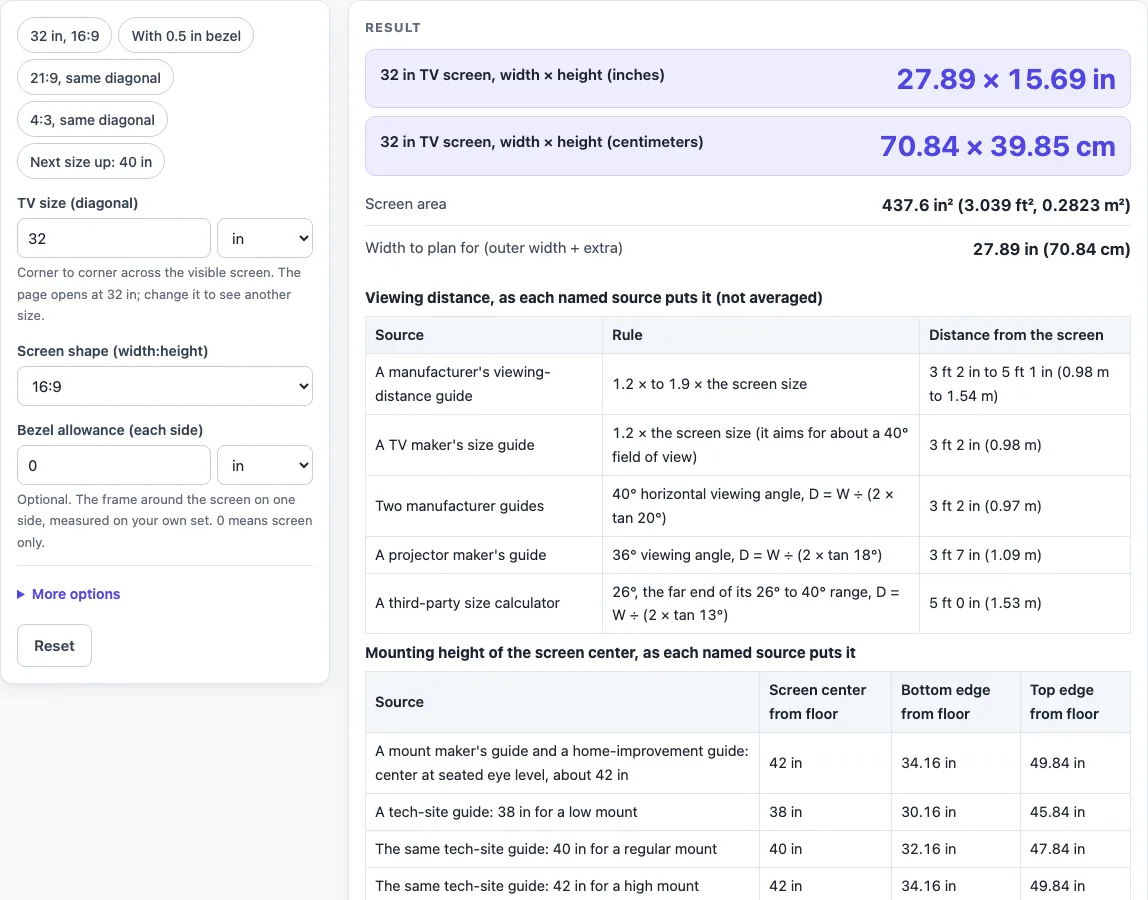The width and height of the screenshot is (1148, 900).
Task: Pick the "4:3, same diagonal" preset
Action: point(92,119)
